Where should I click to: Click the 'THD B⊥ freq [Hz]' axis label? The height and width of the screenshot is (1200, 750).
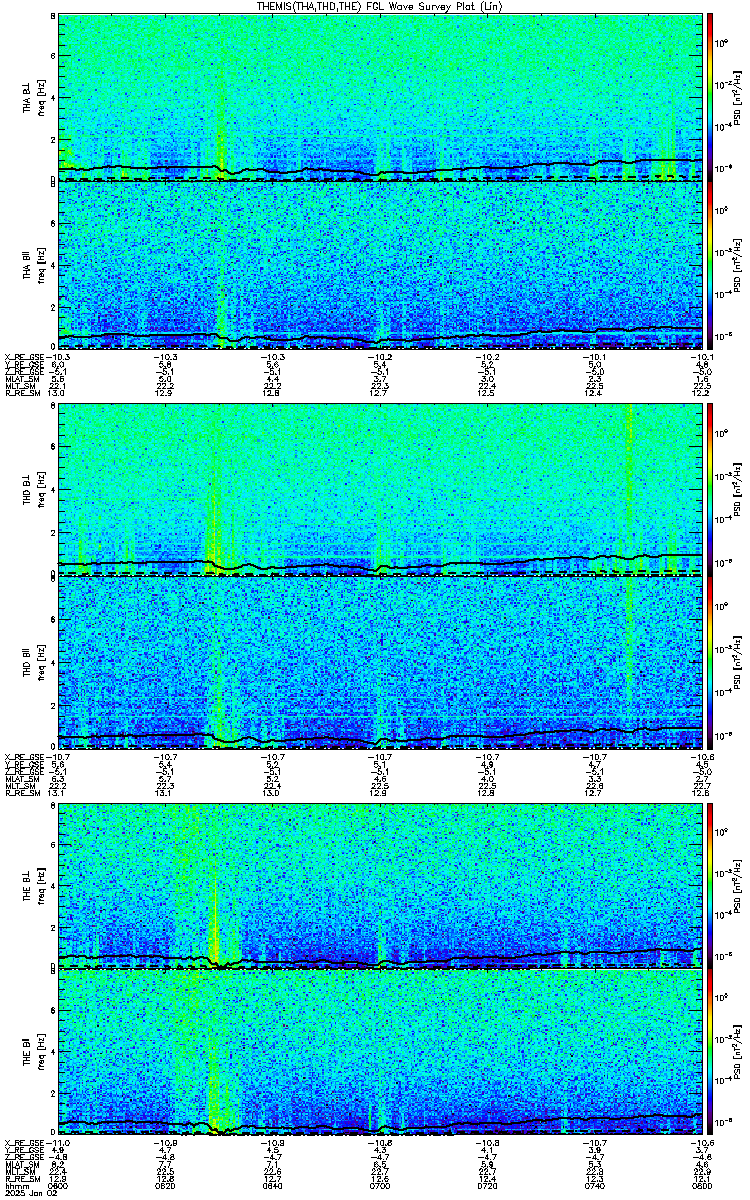[x=35, y=489]
